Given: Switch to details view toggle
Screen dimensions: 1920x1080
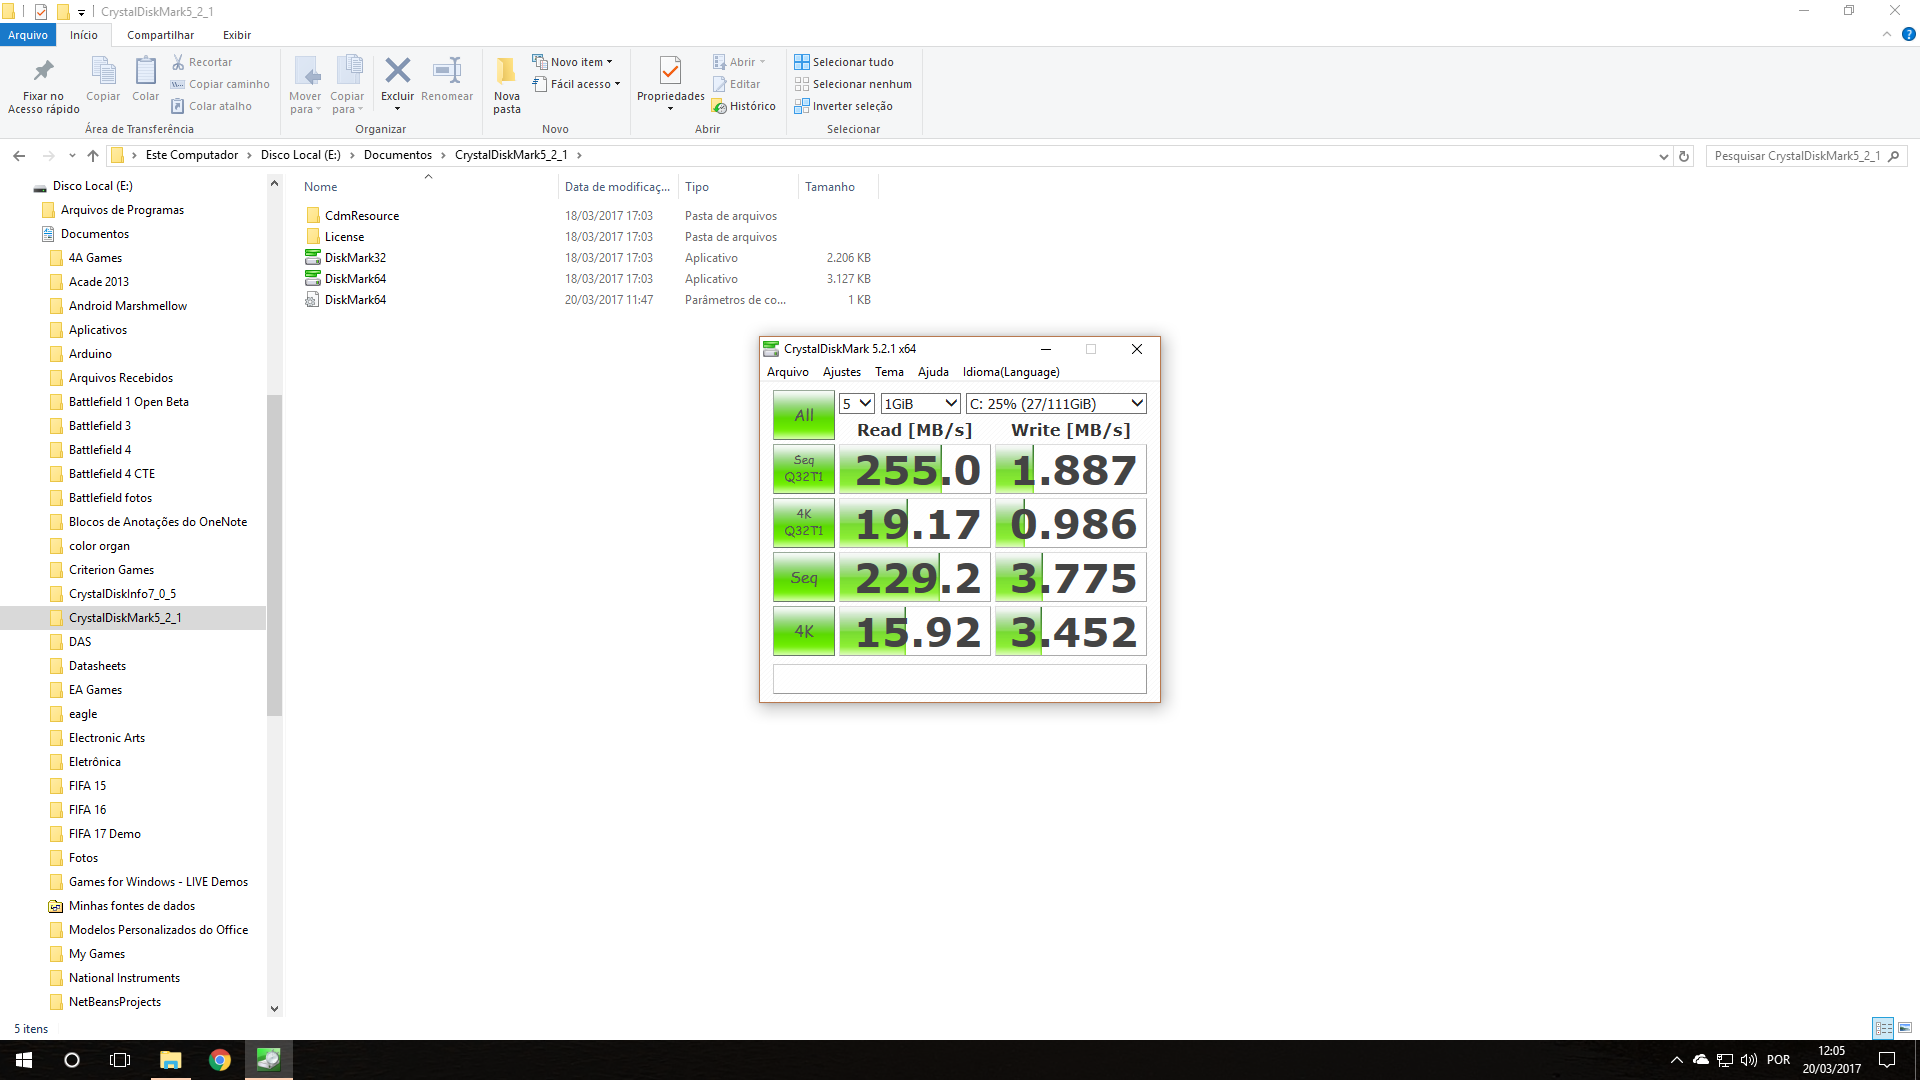Looking at the screenshot, I should tap(1883, 1028).
